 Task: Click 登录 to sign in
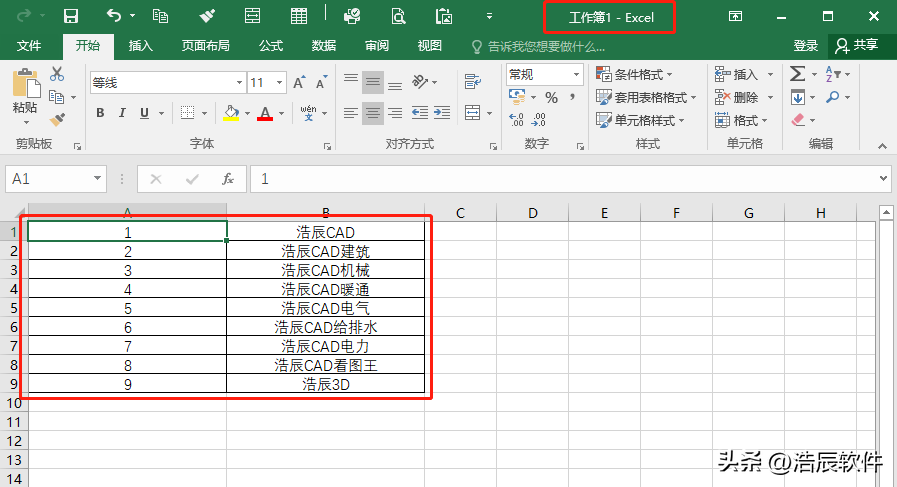point(805,46)
